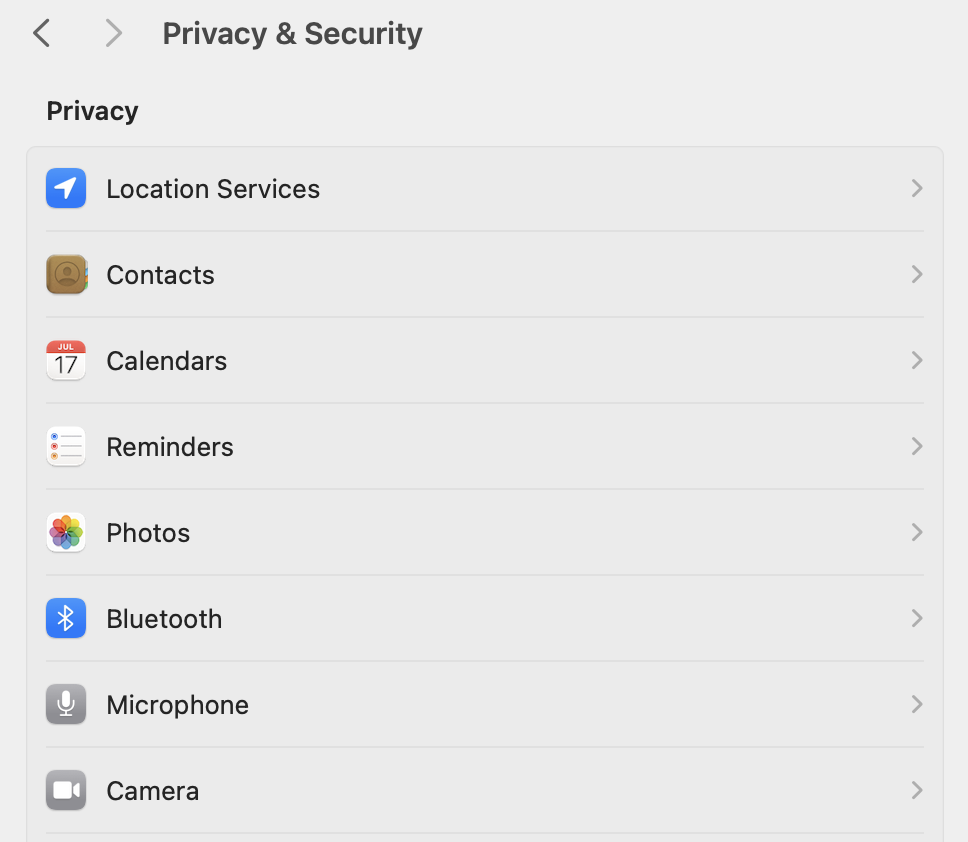Image resolution: width=968 pixels, height=842 pixels.
Task: Open the Contacts privacy settings
Action: (484, 274)
